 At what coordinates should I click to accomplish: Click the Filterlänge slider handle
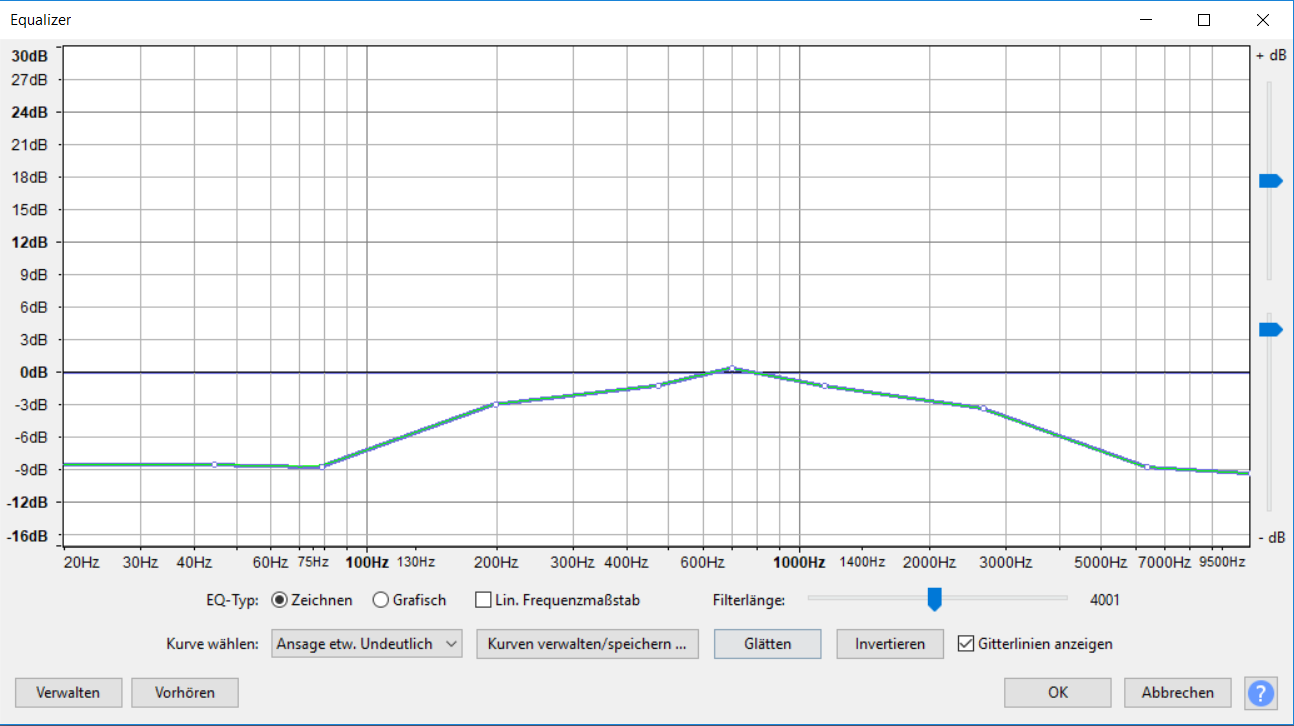click(934, 599)
